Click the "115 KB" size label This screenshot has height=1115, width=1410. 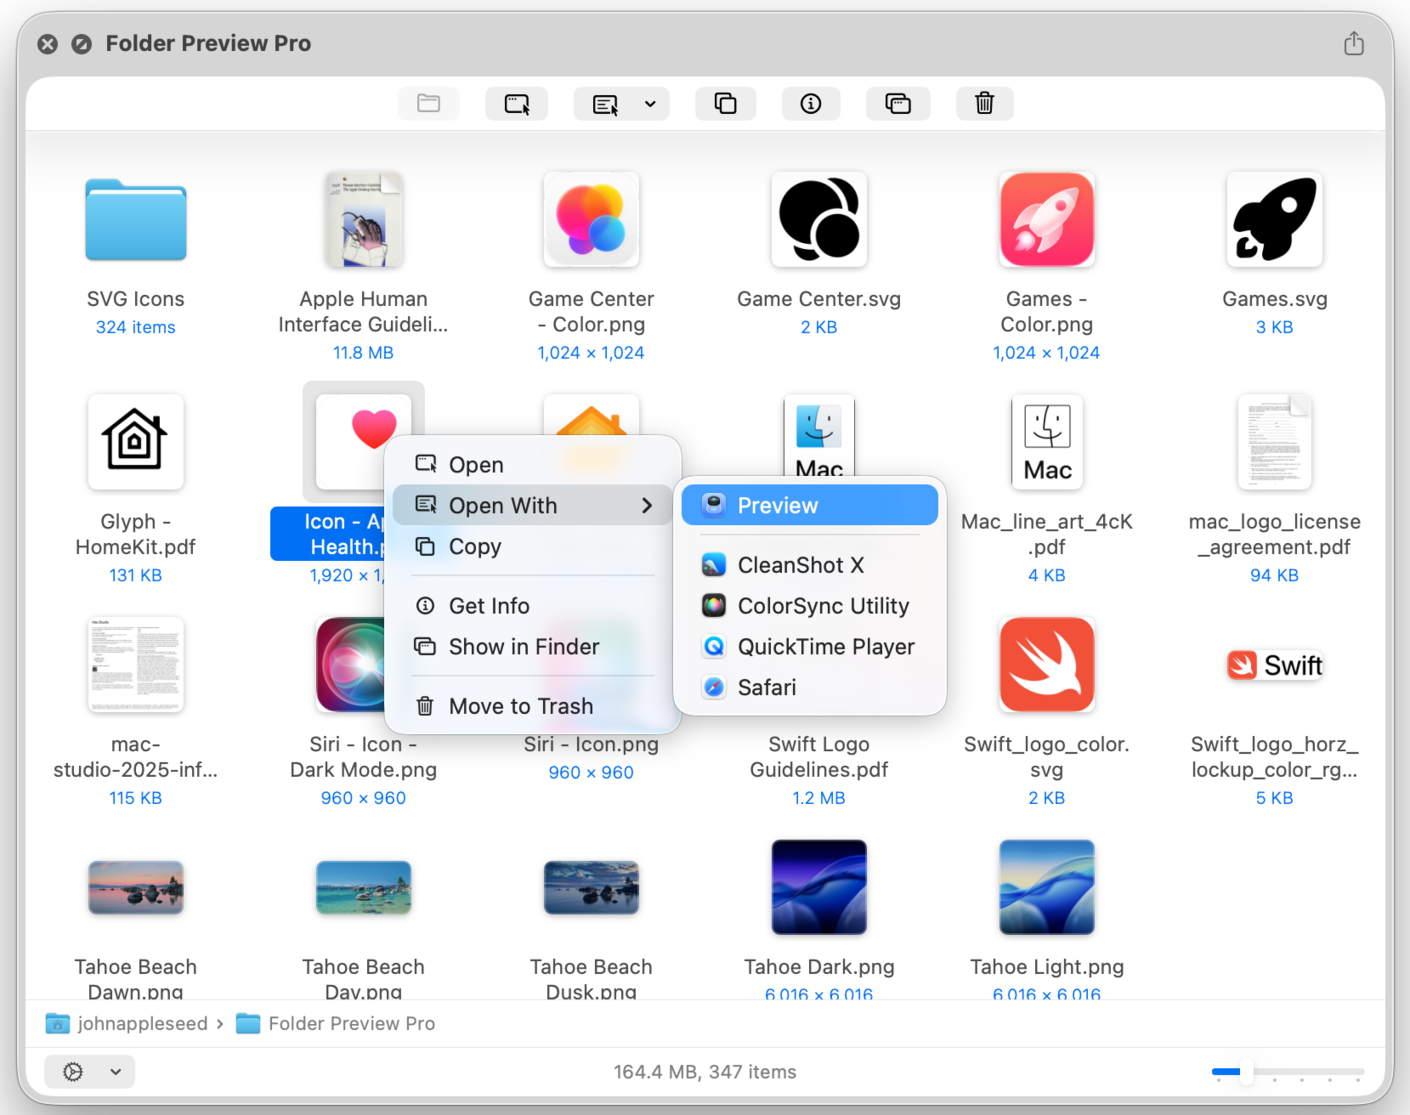136,798
